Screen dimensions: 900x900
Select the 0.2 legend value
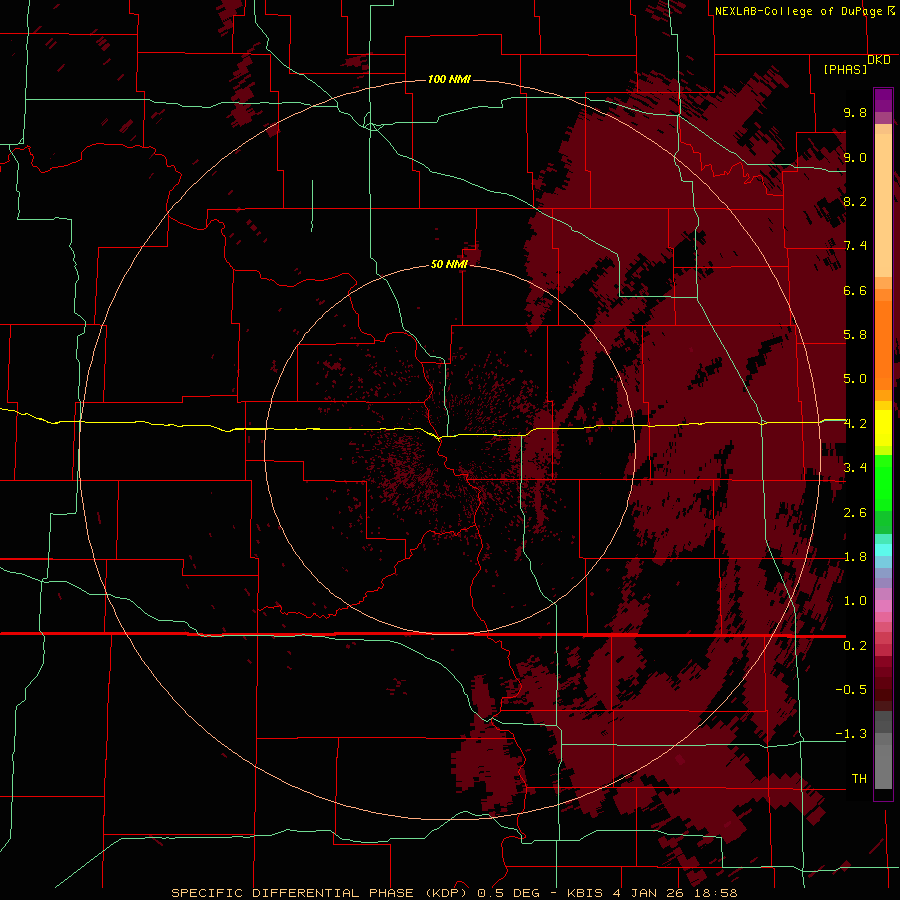tap(855, 646)
